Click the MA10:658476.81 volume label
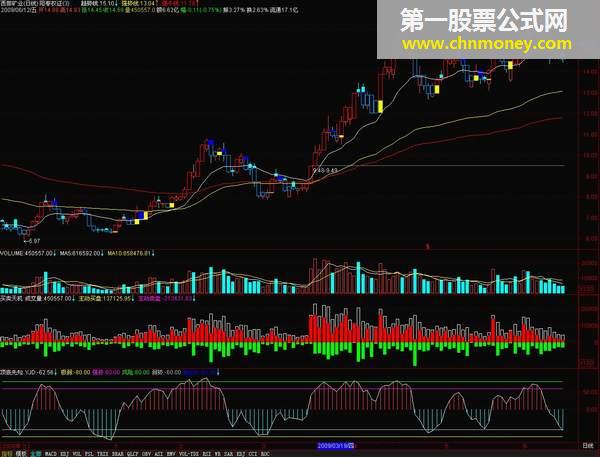This screenshot has height=457, width=600. click(x=129, y=253)
